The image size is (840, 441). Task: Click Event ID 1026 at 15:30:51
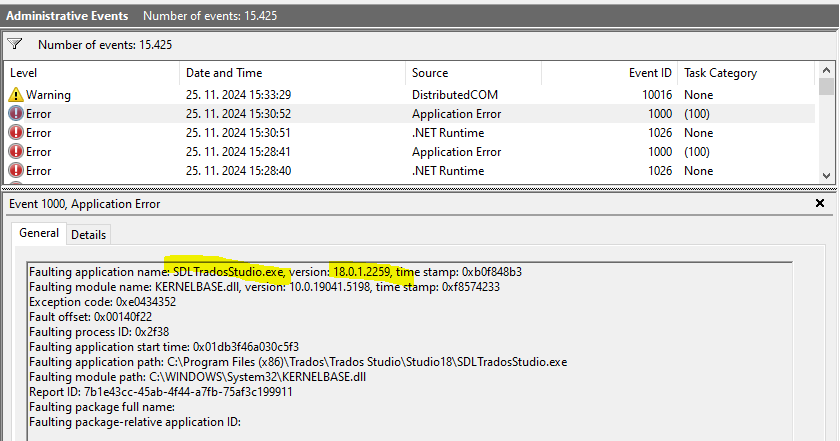coord(660,132)
